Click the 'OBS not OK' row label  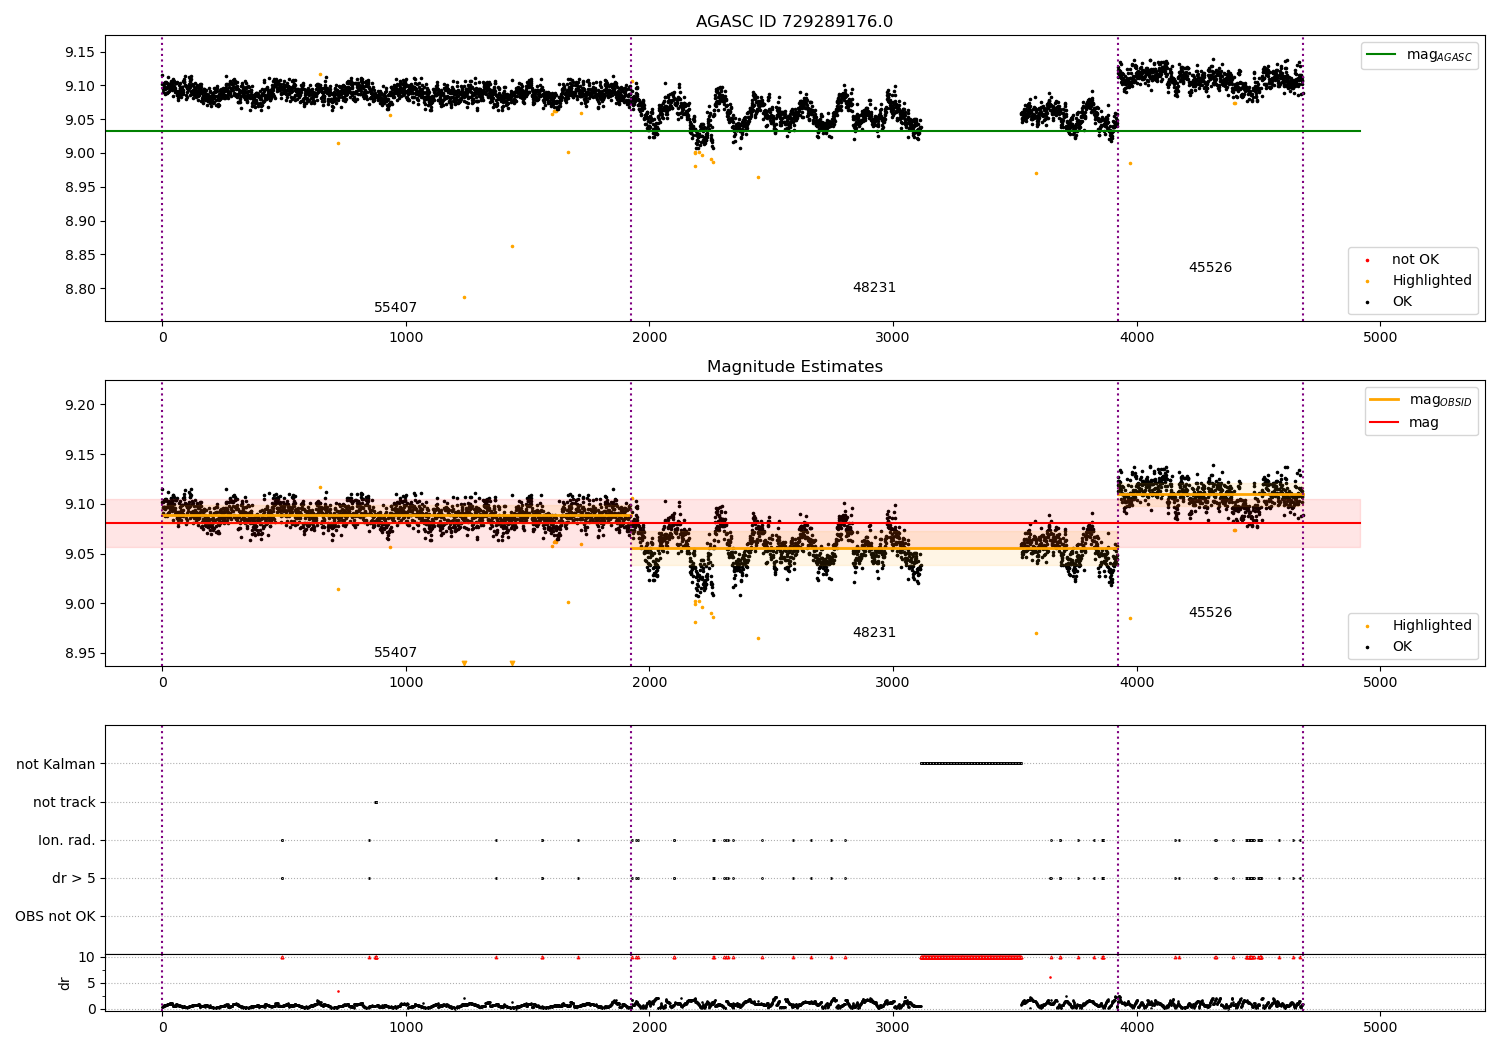[55, 917]
